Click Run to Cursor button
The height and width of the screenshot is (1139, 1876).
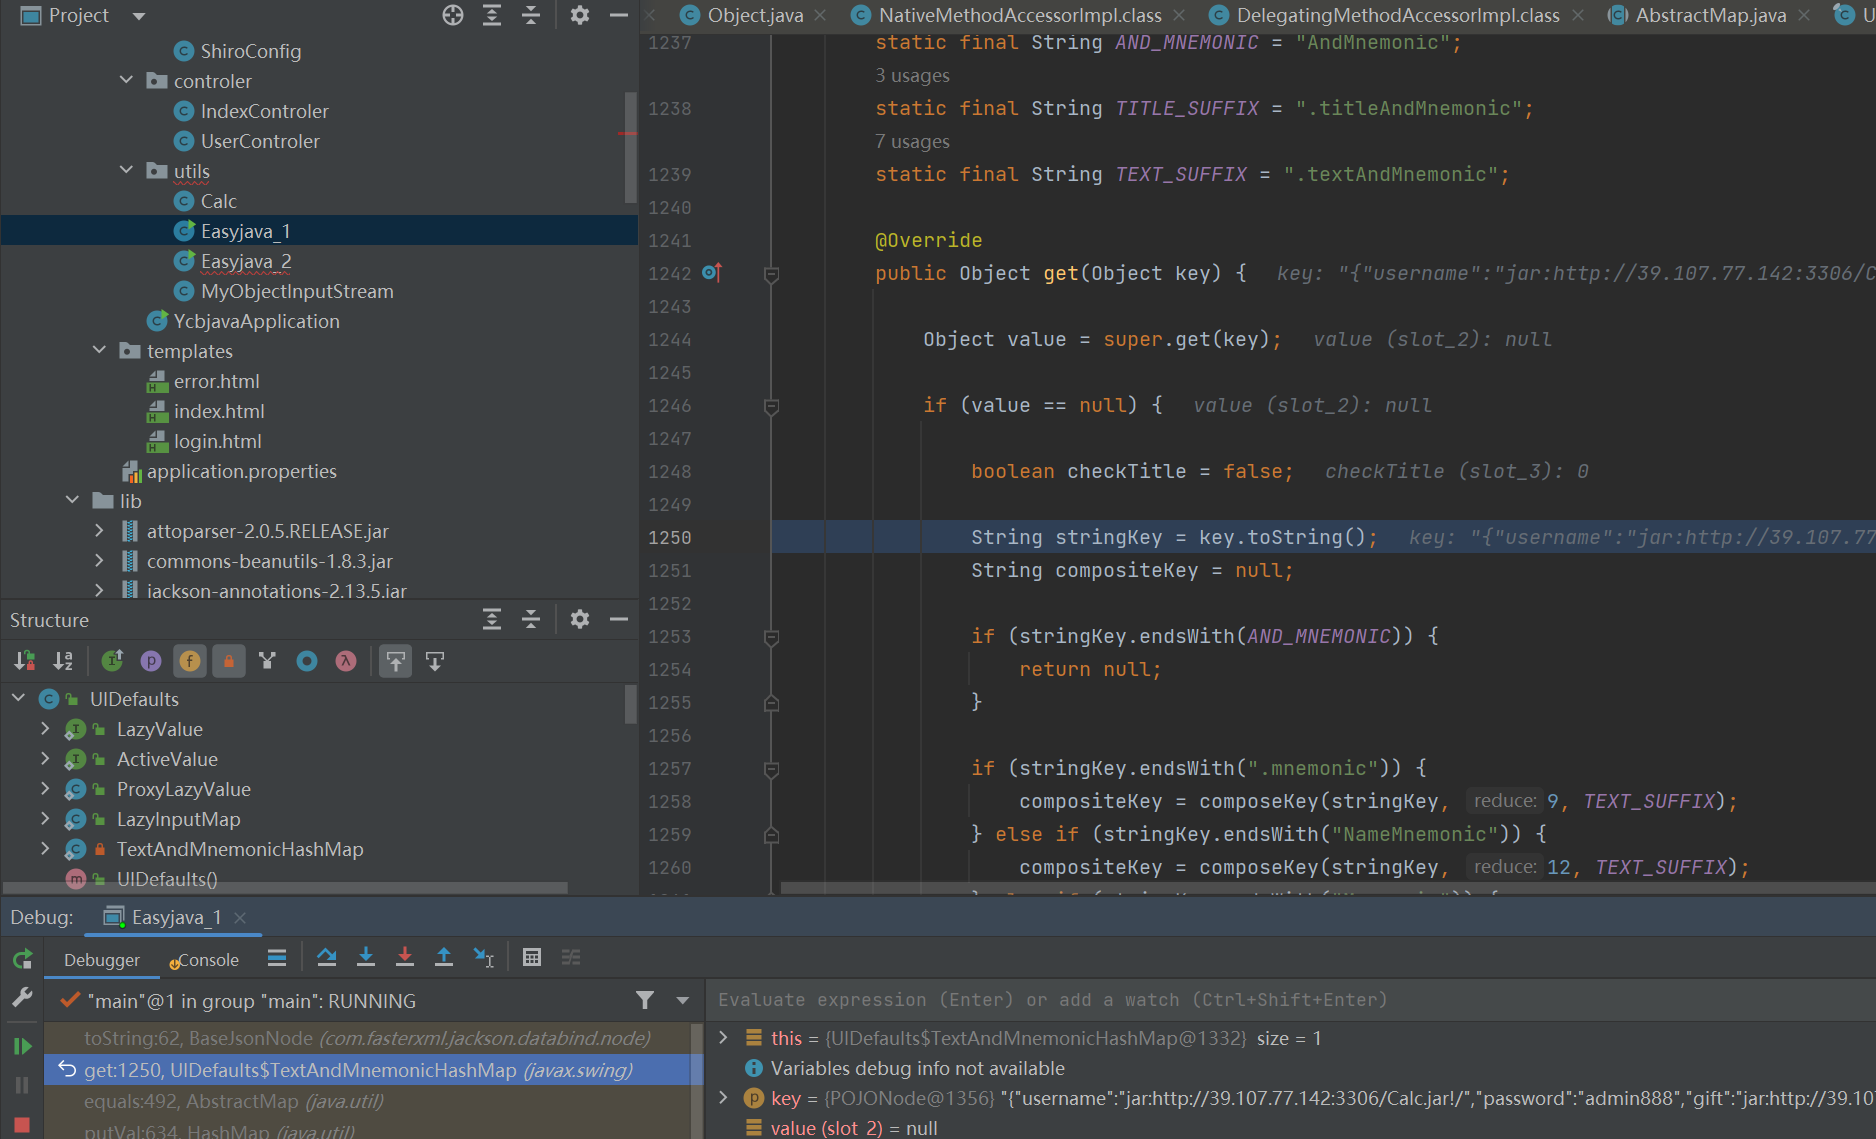tap(484, 958)
